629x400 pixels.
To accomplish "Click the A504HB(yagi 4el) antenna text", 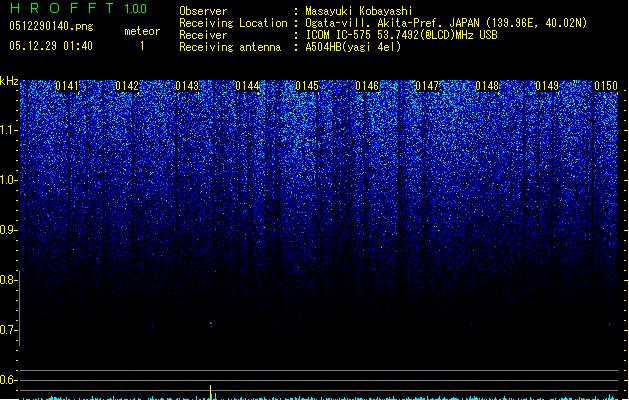I will (x=353, y=47).
